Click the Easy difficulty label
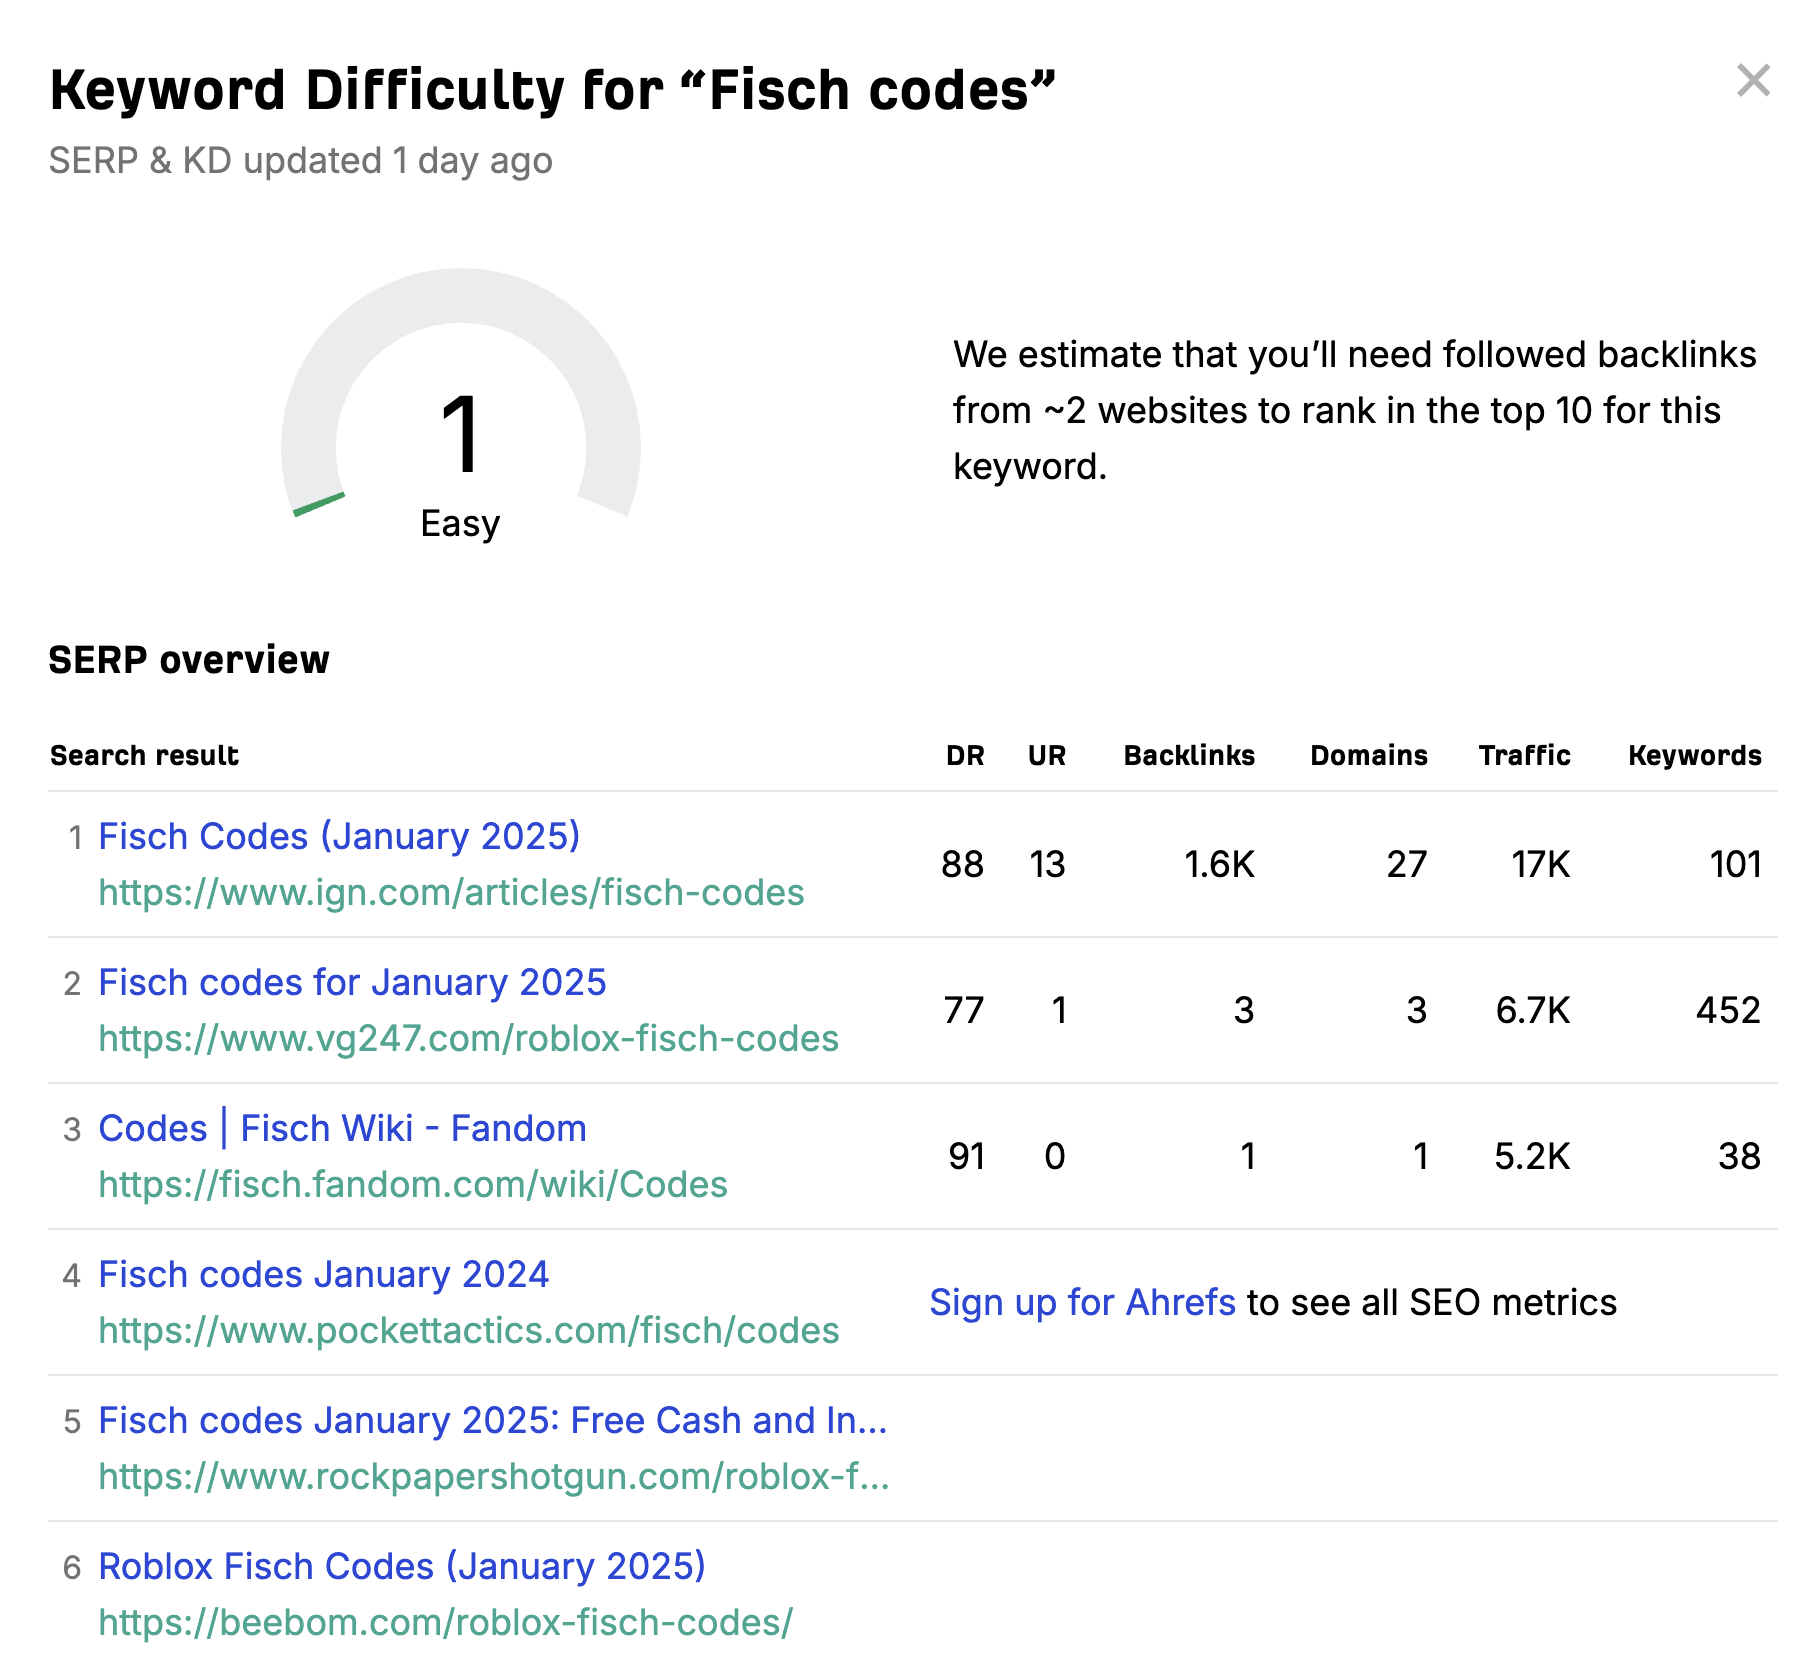 pyautogui.click(x=460, y=524)
